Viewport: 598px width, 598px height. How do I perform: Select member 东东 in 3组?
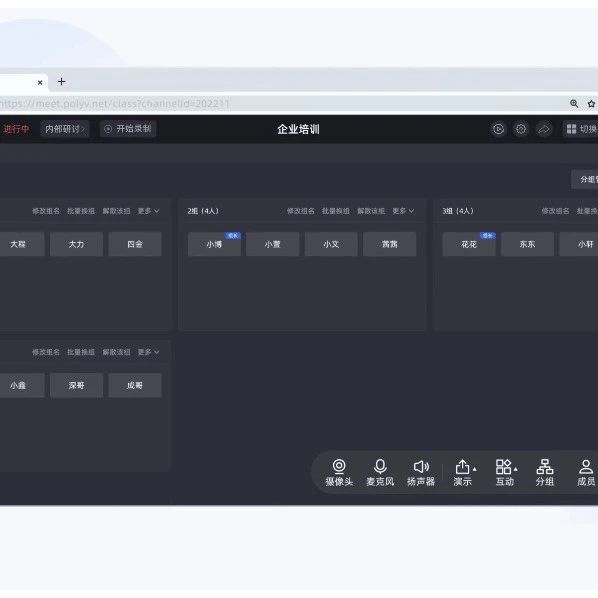click(x=527, y=244)
